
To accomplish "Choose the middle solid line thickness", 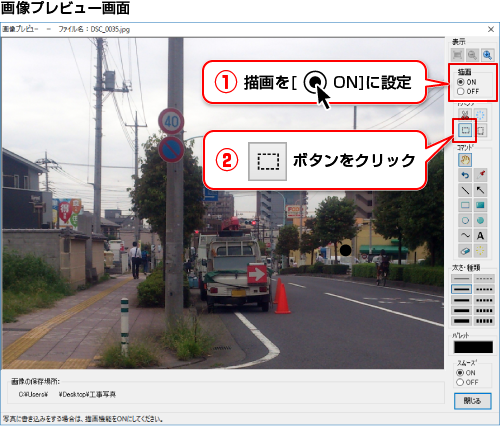I will point(461,300).
